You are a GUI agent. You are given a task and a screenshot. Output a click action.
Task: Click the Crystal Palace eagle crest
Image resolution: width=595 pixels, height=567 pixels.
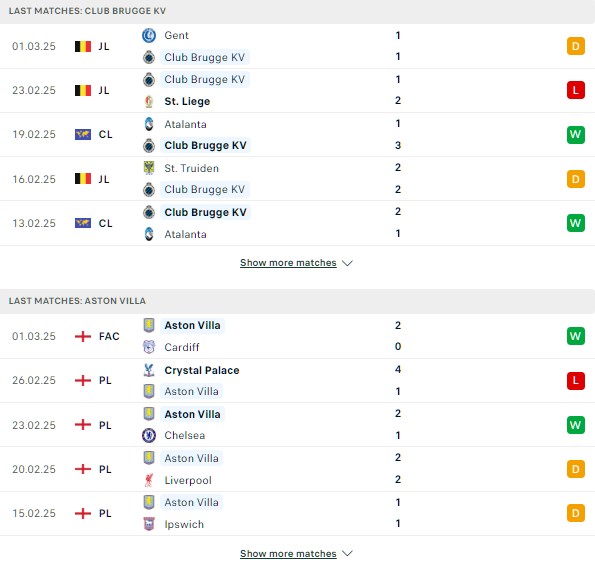(149, 370)
